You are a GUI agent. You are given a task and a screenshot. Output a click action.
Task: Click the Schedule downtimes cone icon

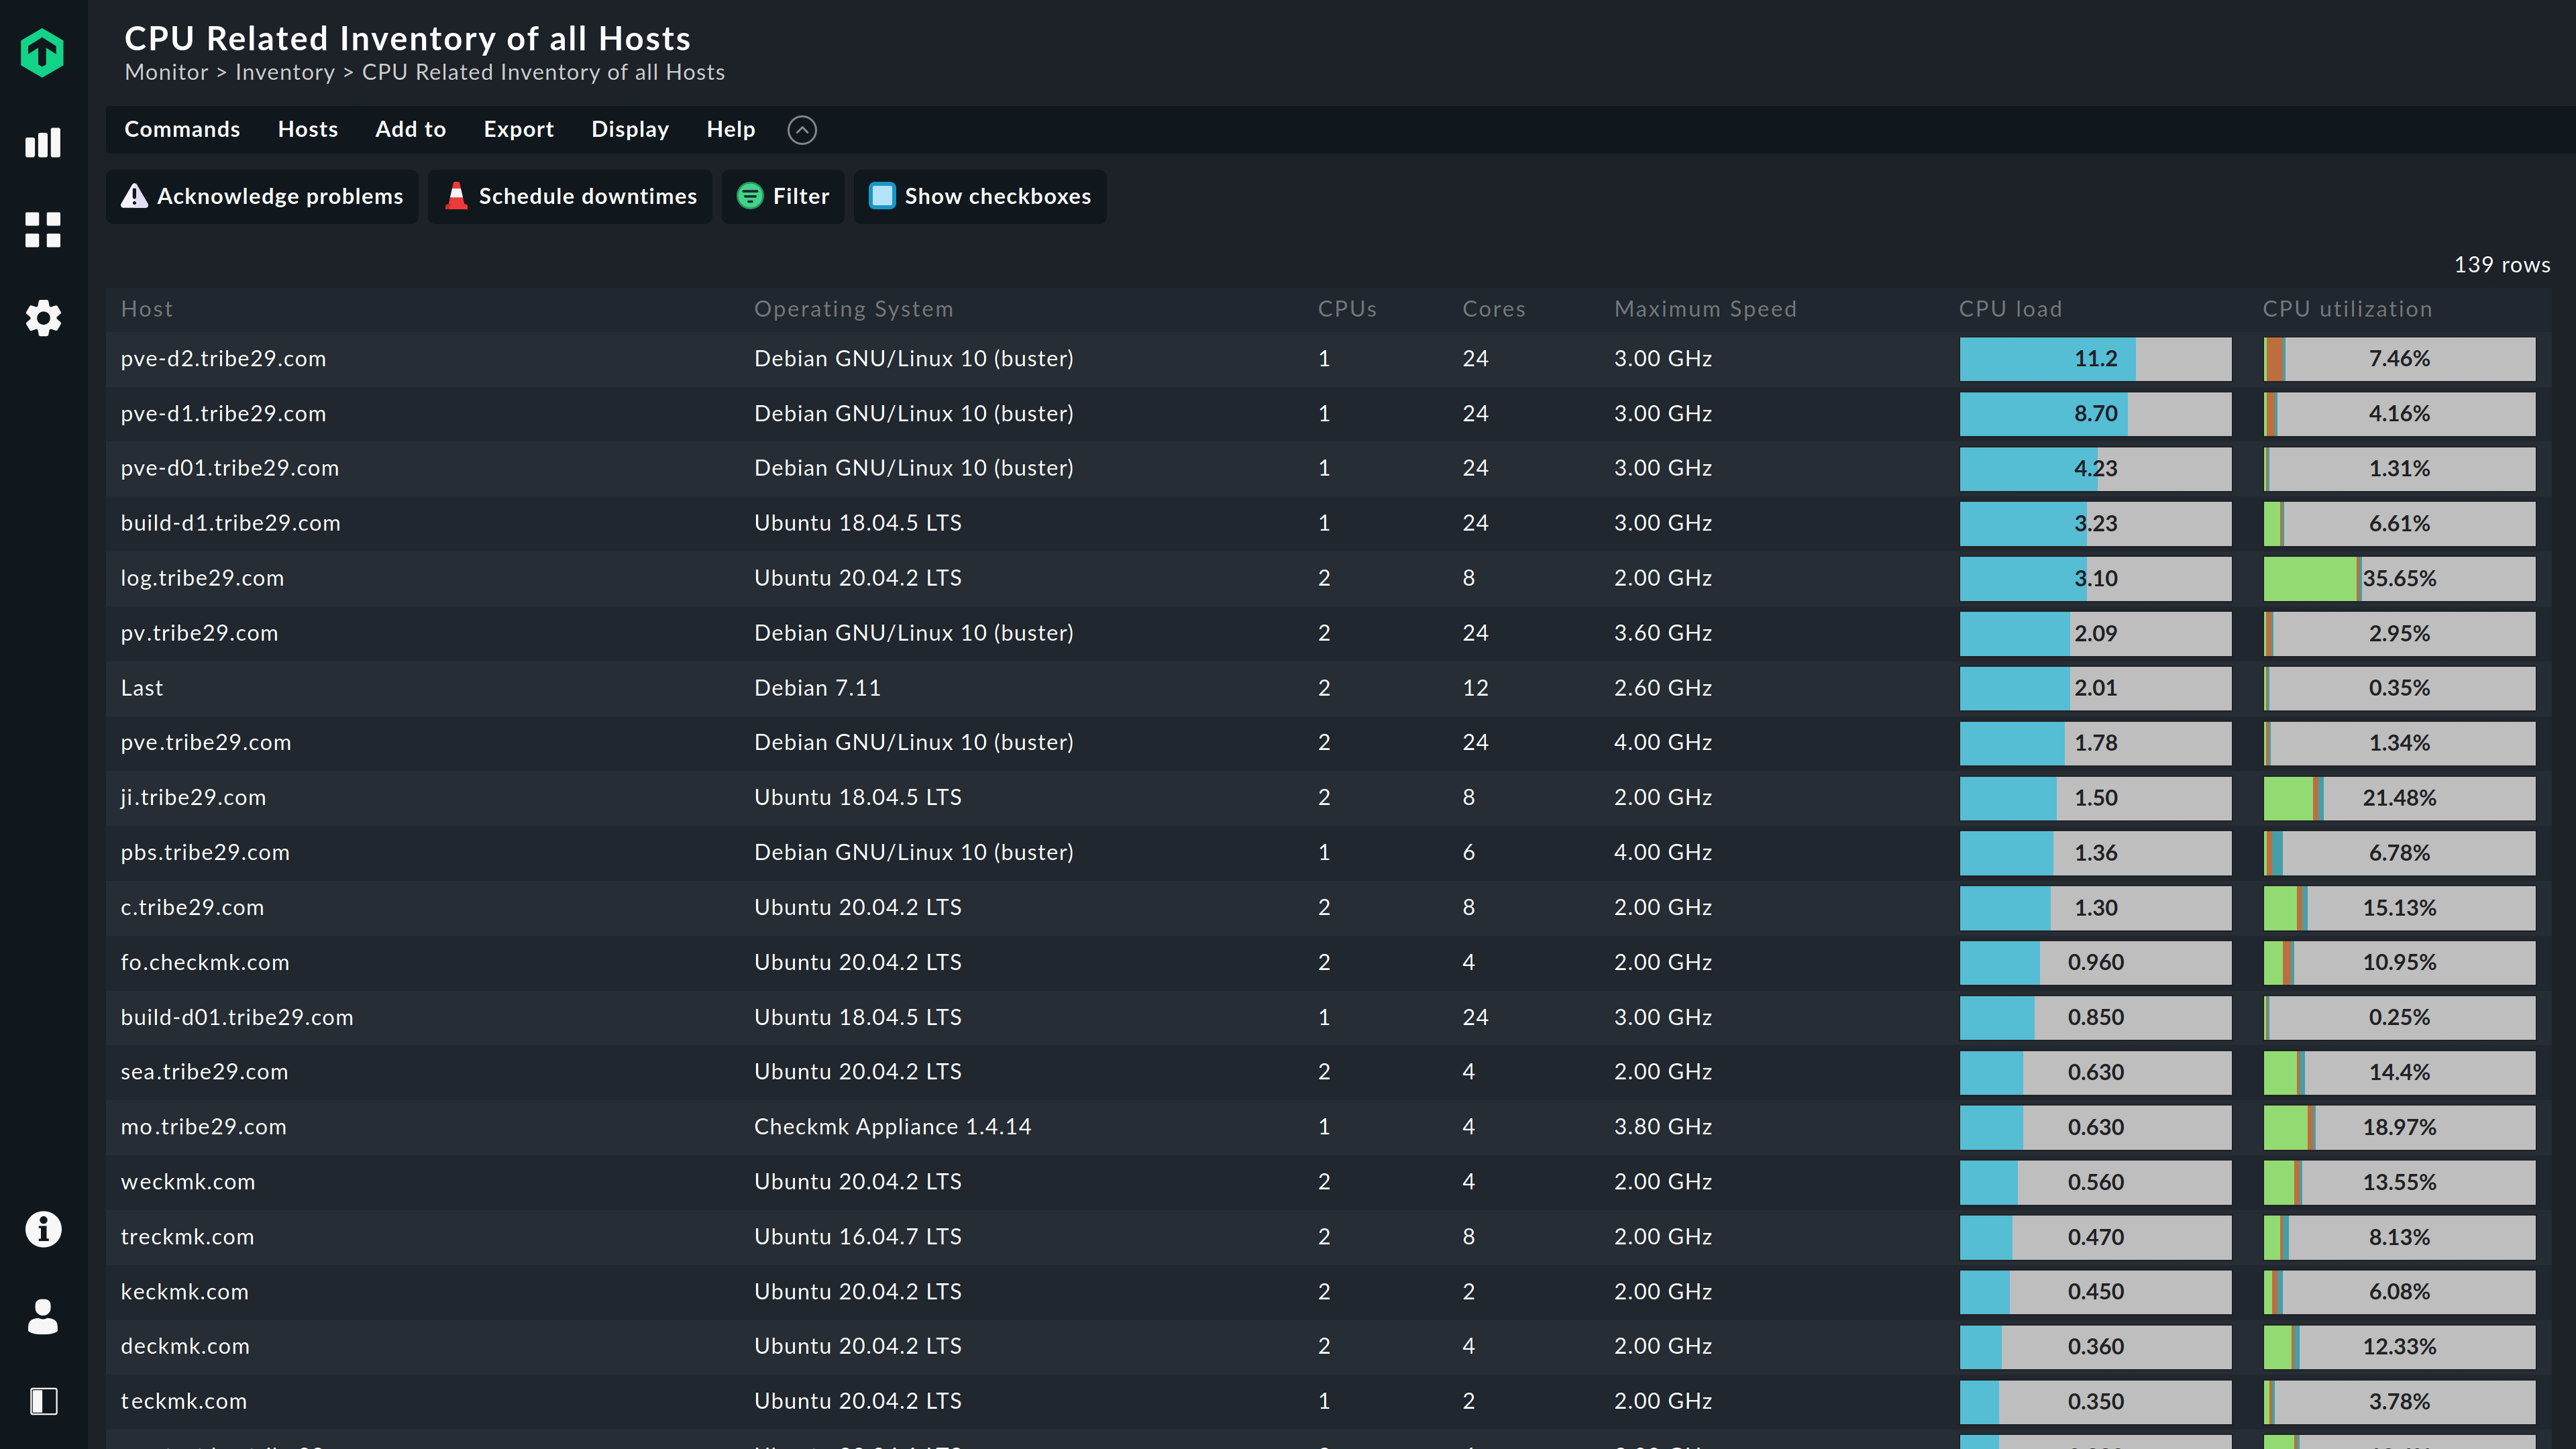point(456,196)
